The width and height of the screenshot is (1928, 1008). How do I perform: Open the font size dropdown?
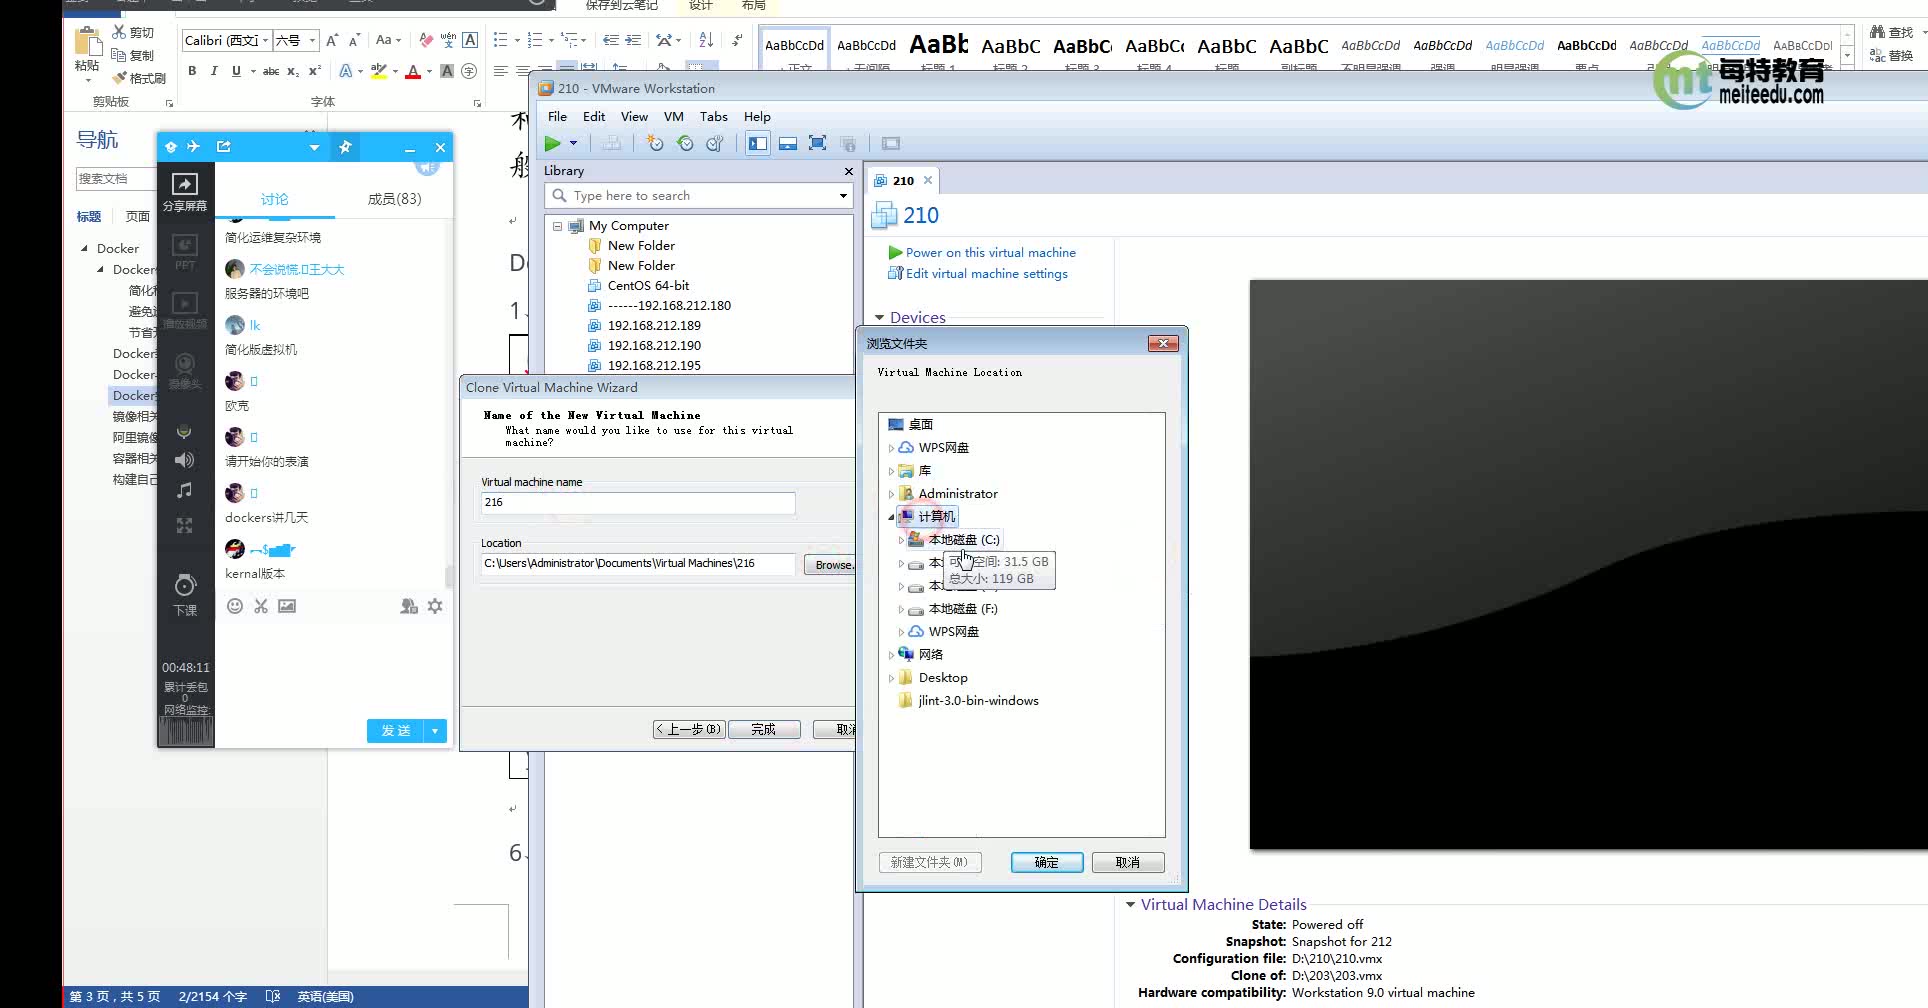[x=312, y=40]
